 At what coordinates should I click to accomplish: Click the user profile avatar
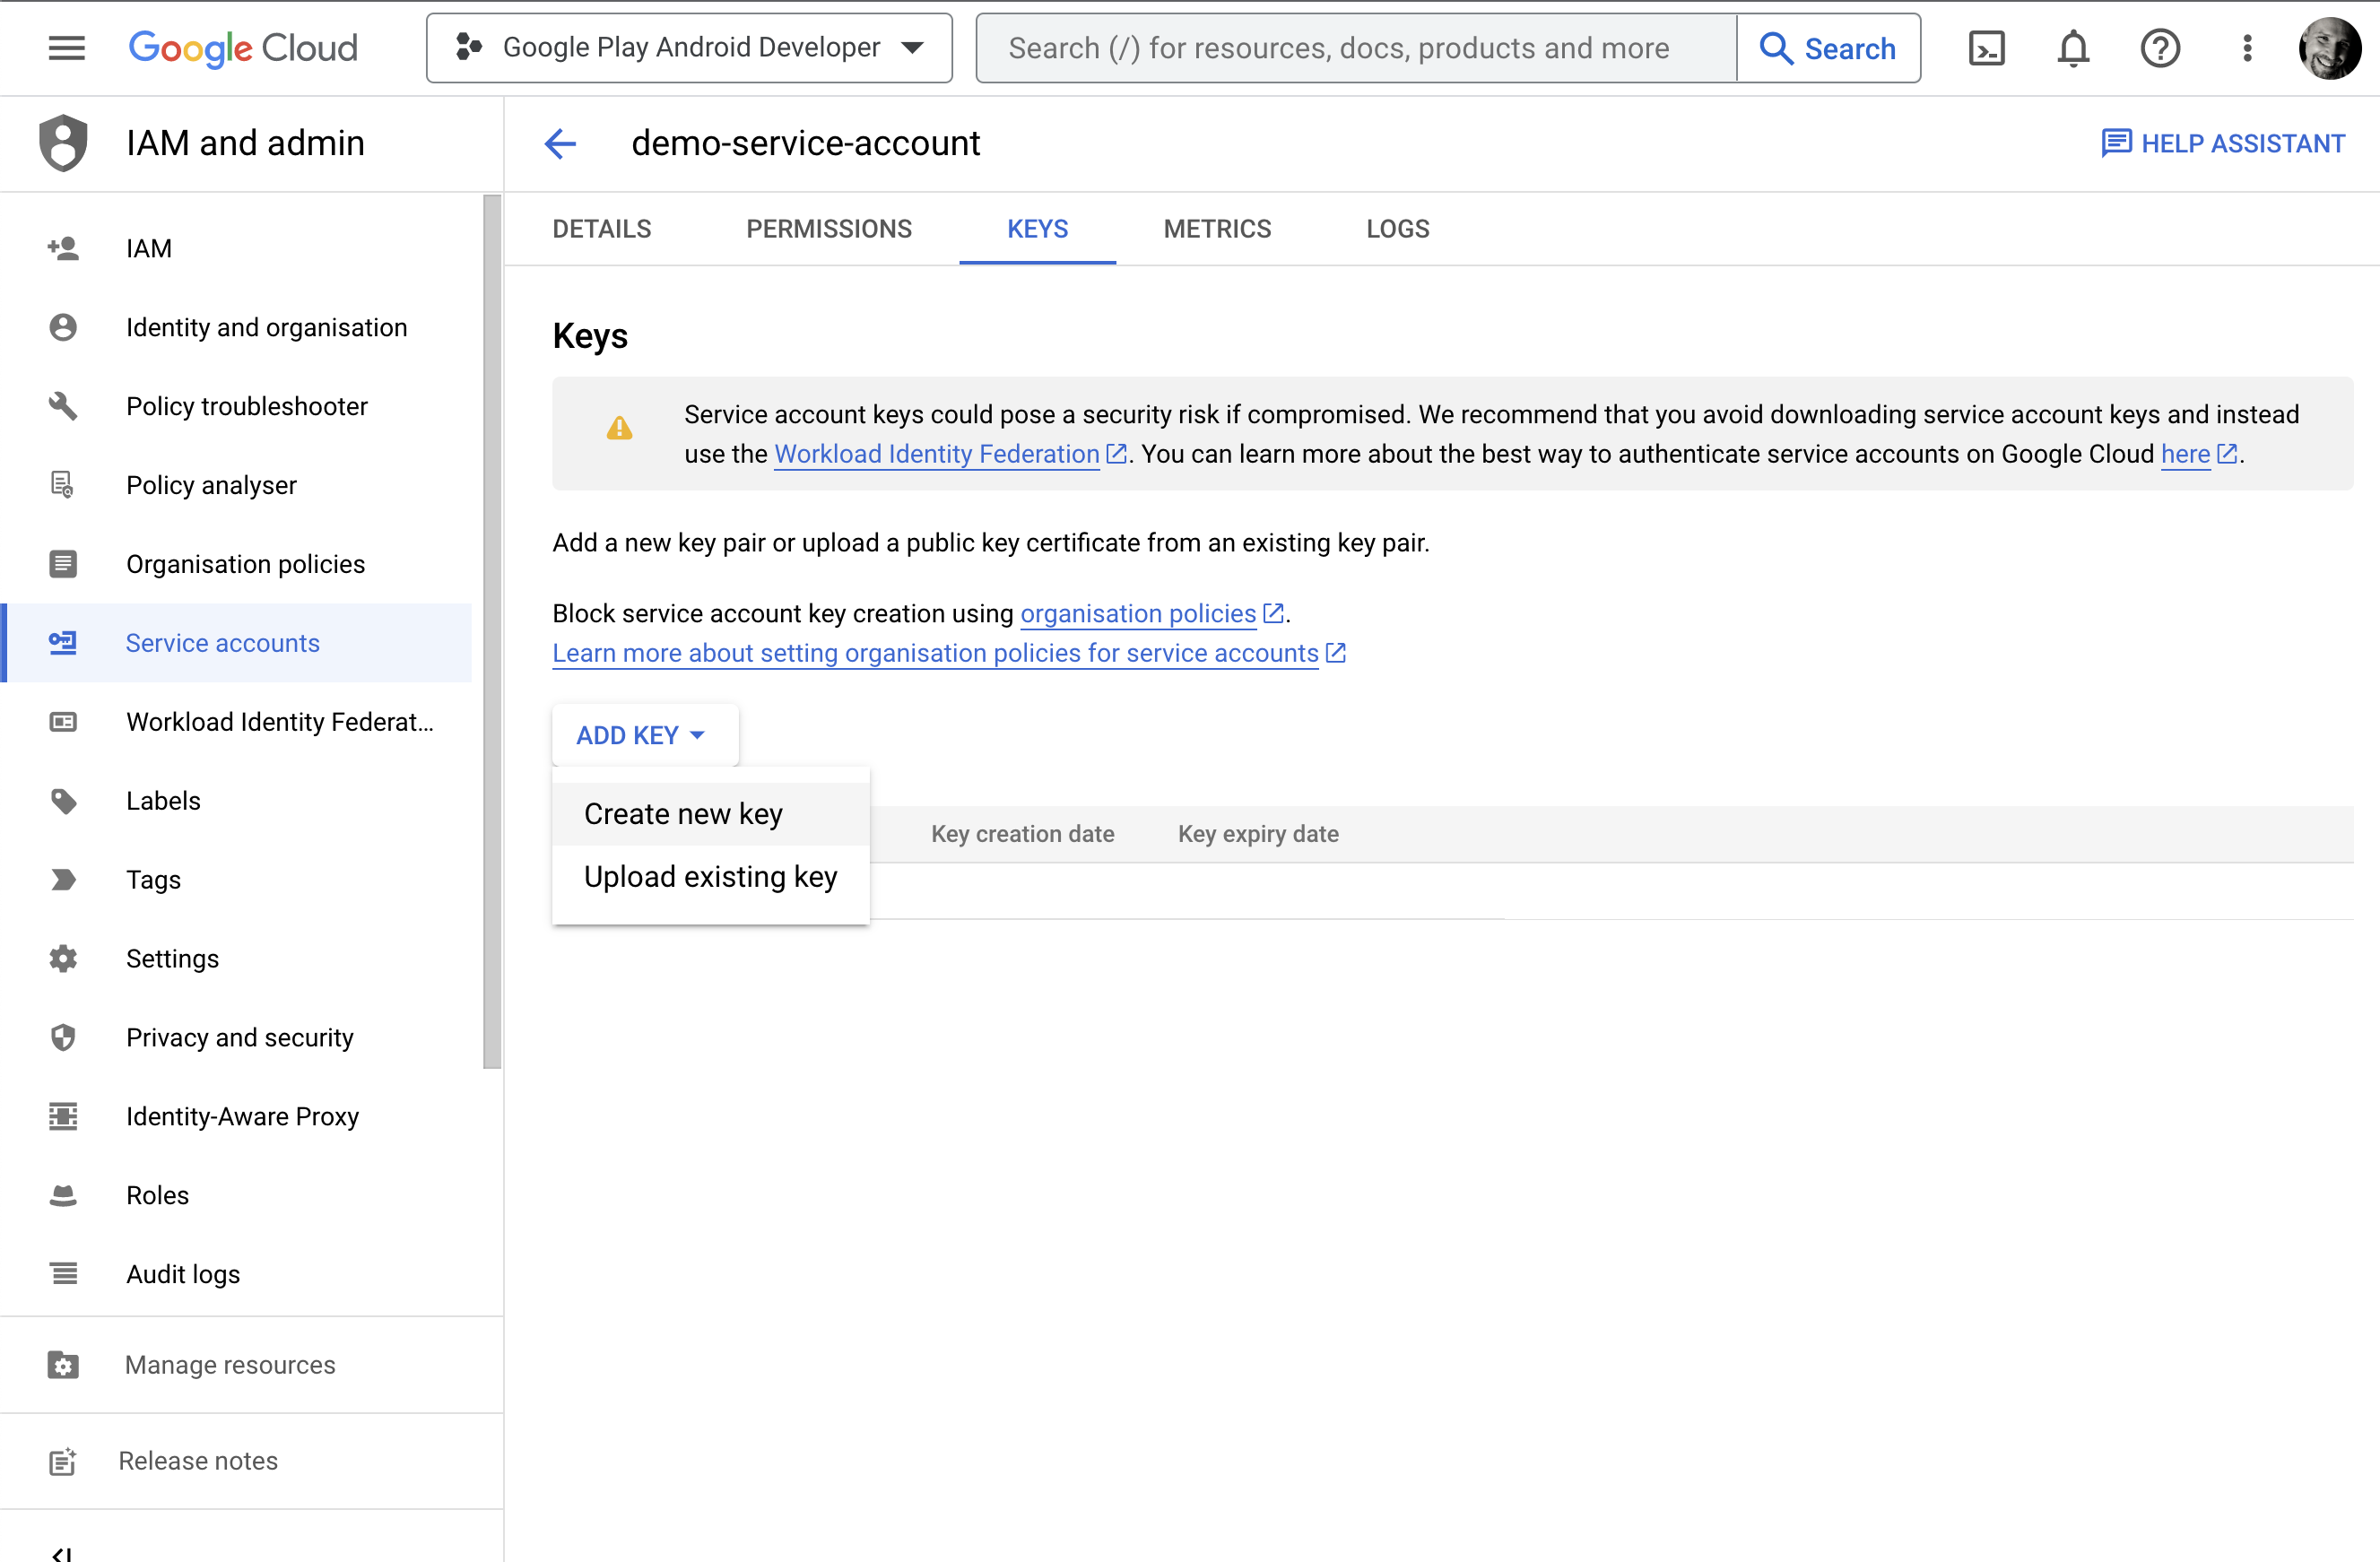coord(2329,47)
